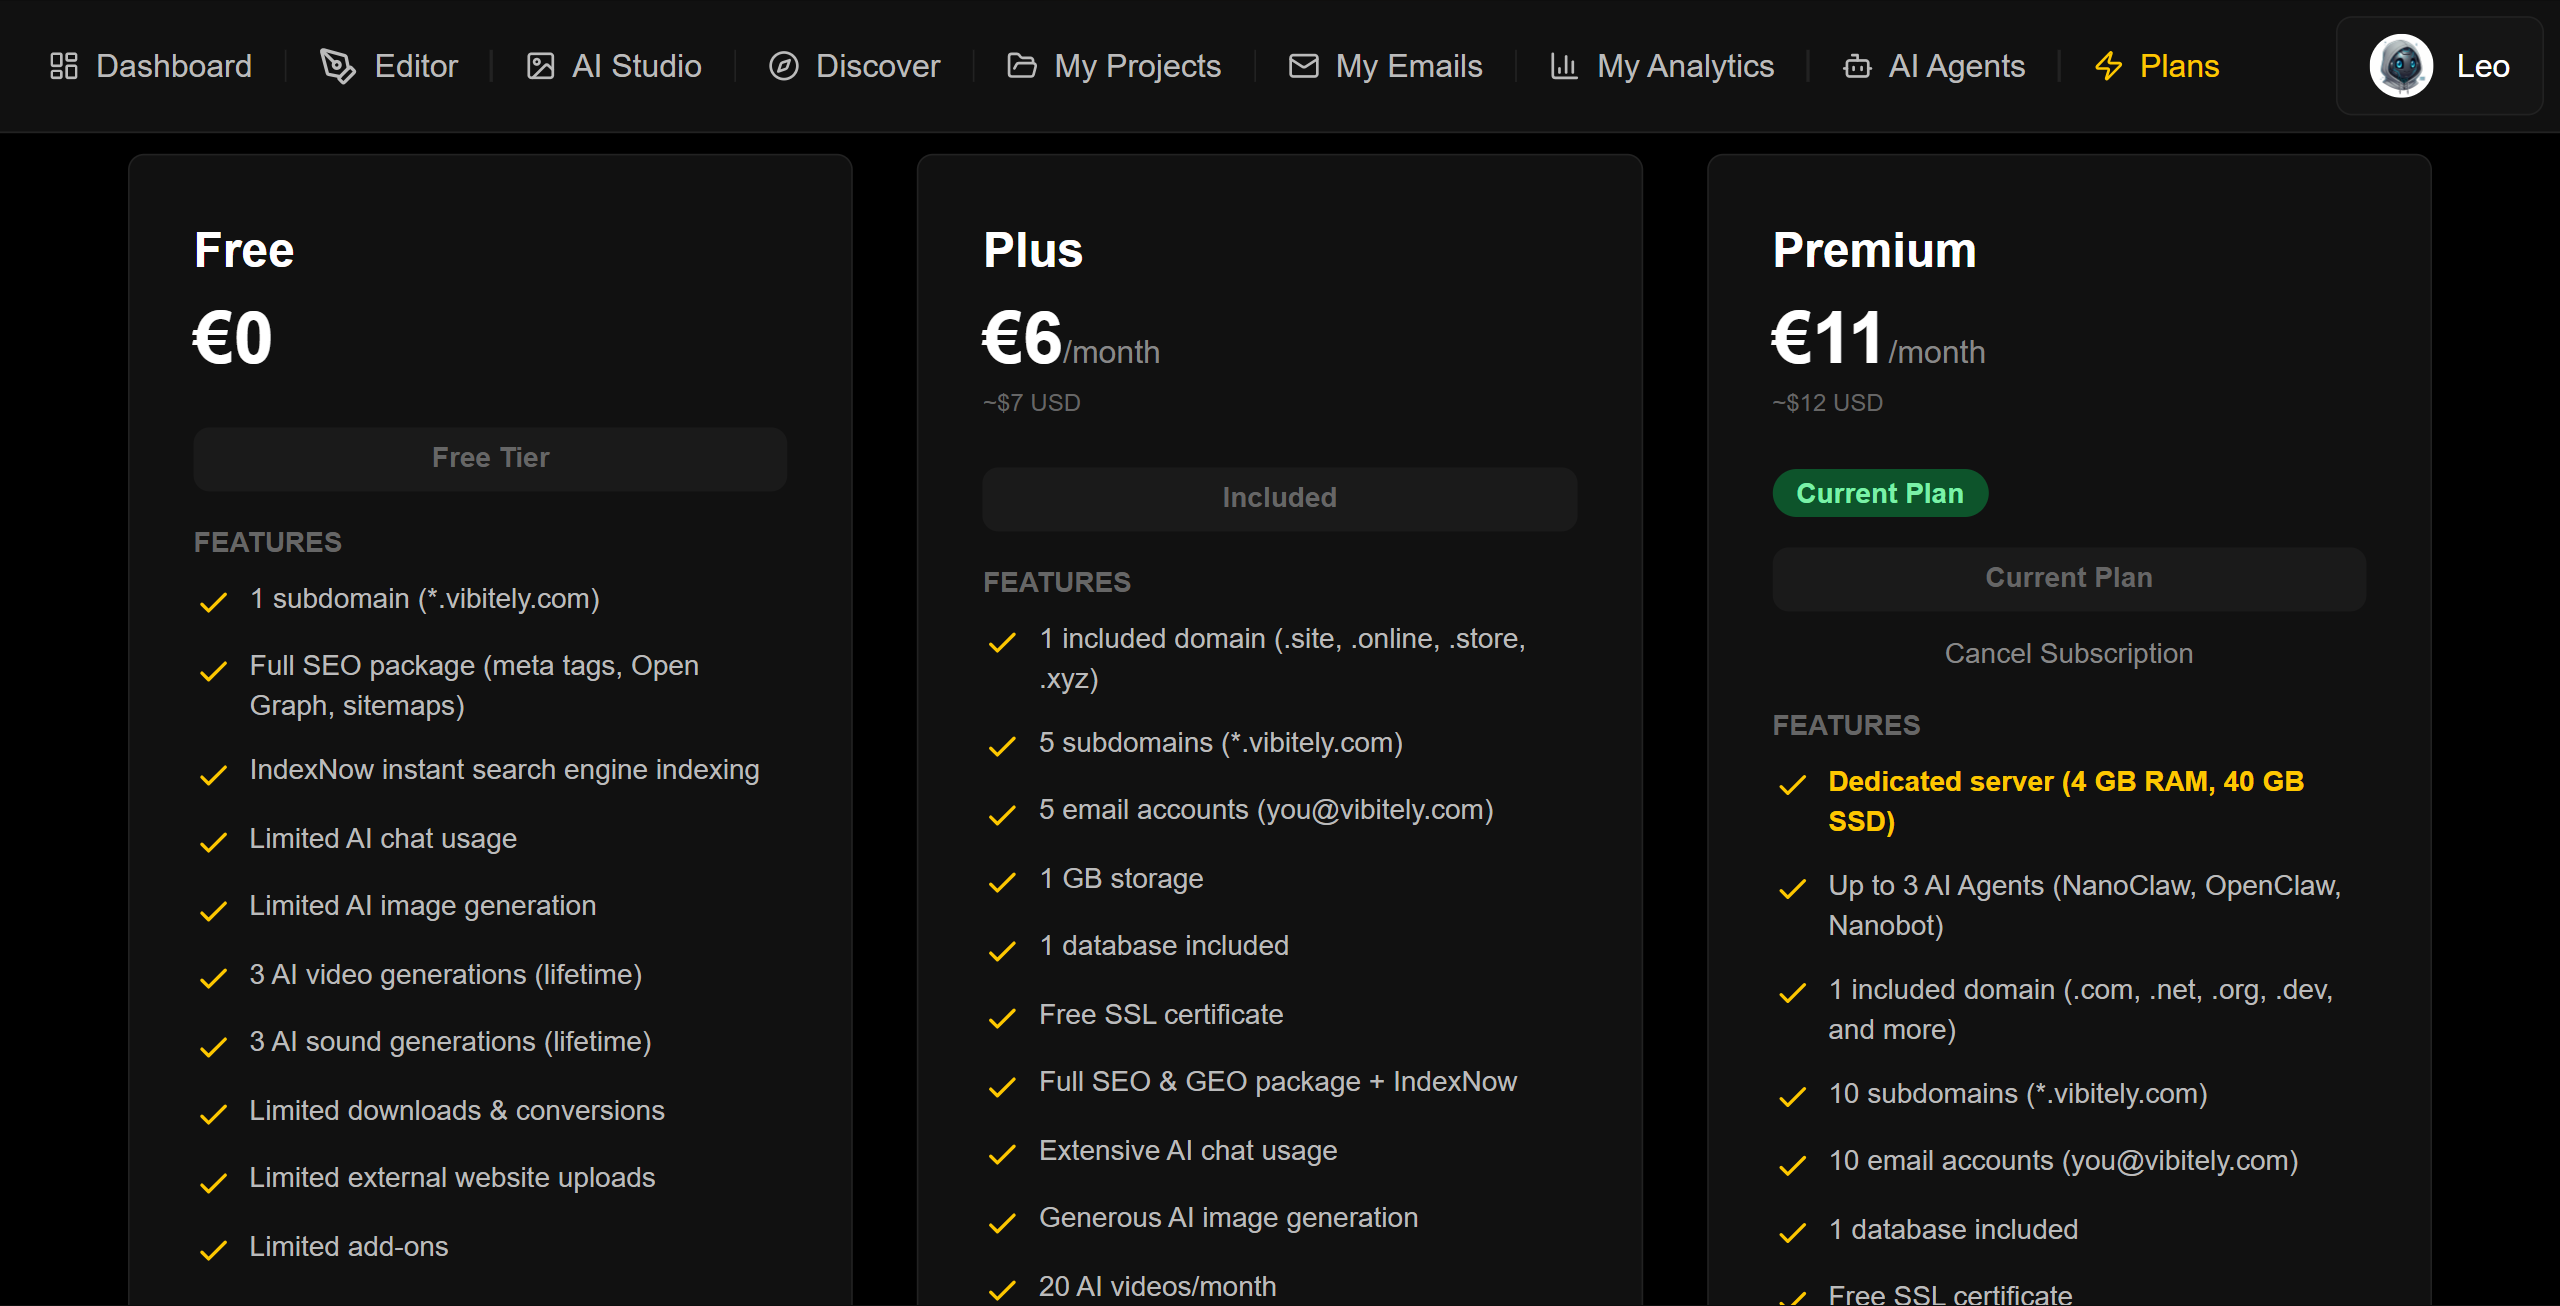Open AI Studio via its image icon
This screenshot has width=2560, height=1306.
(x=541, y=65)
